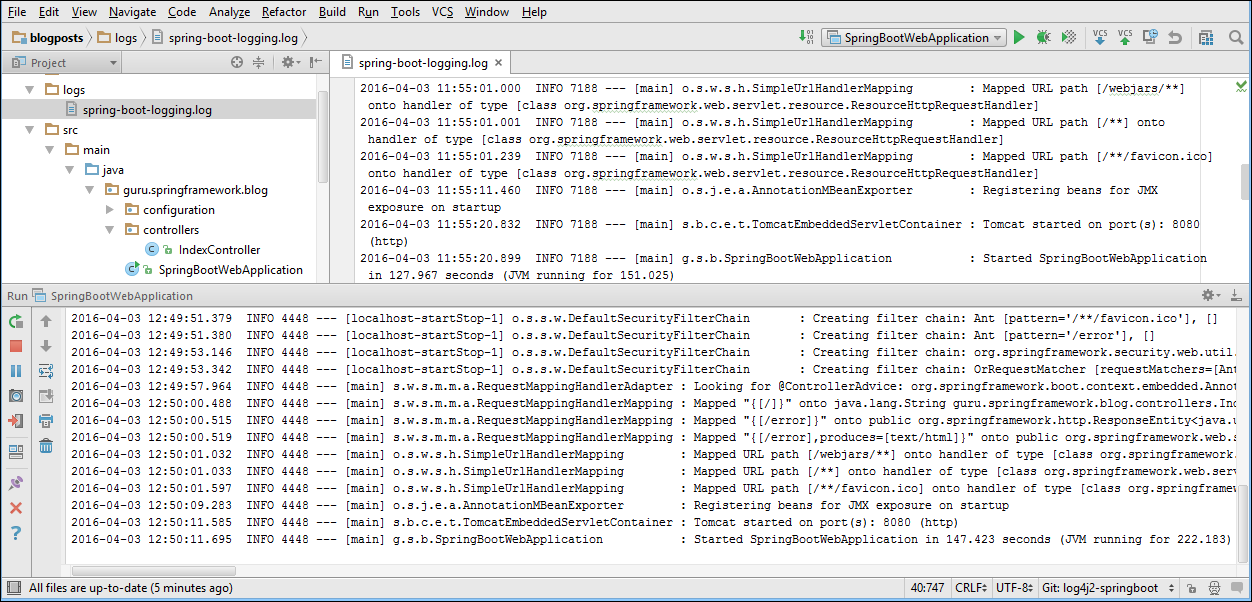This screenshot has height=602, width=1252.
Task: Start debugging with the bug icon
Action: [1044, 38]
